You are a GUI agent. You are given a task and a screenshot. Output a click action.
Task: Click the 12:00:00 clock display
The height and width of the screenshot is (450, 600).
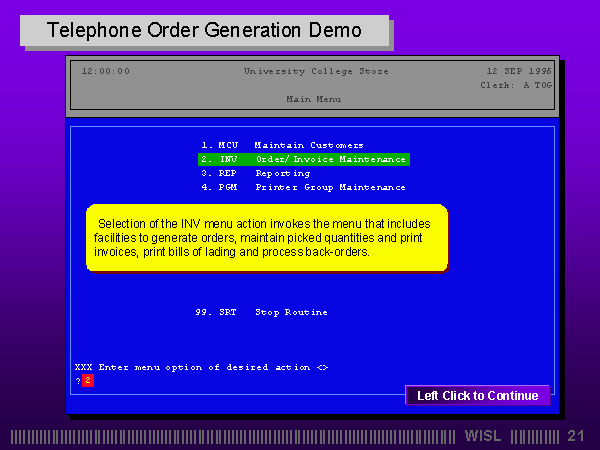point(105,71)
